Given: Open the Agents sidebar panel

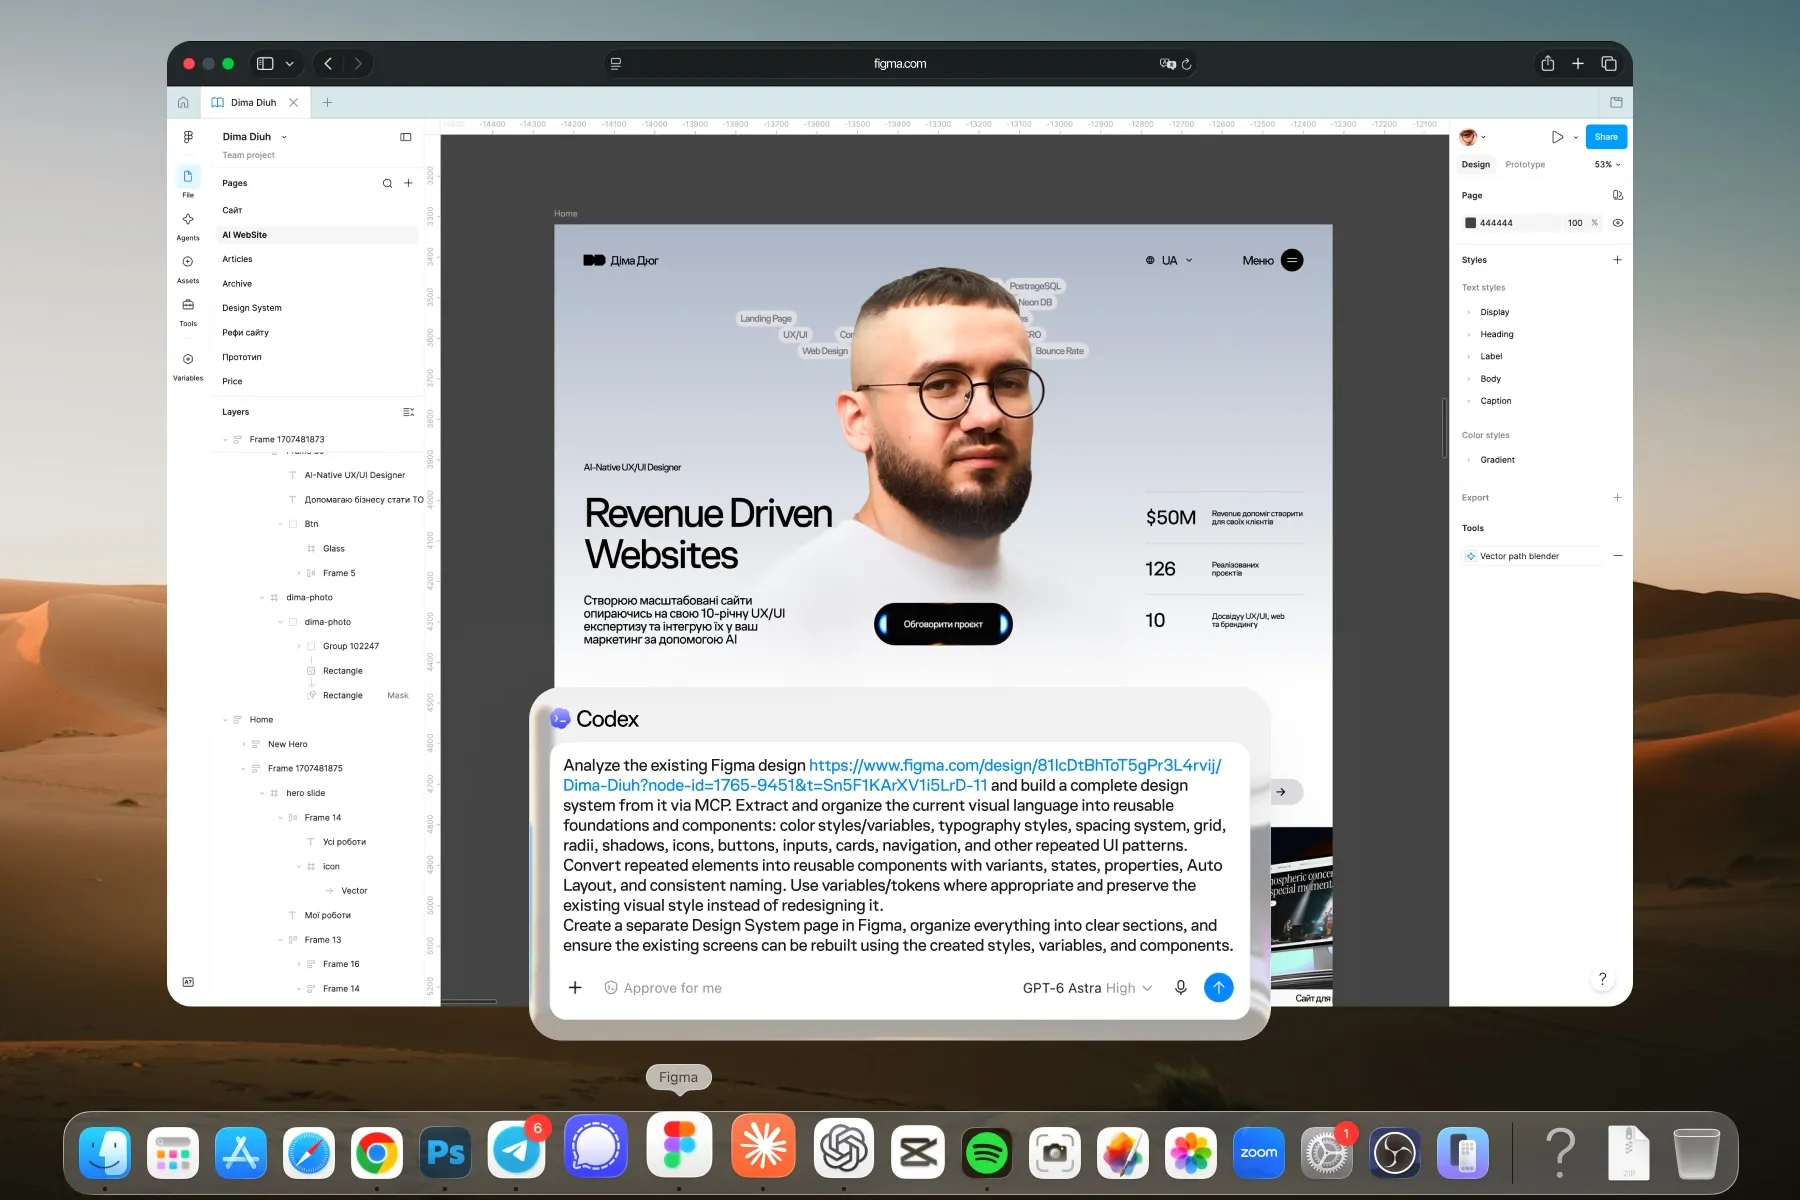Looking at the screenshot, I should (188, 219).
